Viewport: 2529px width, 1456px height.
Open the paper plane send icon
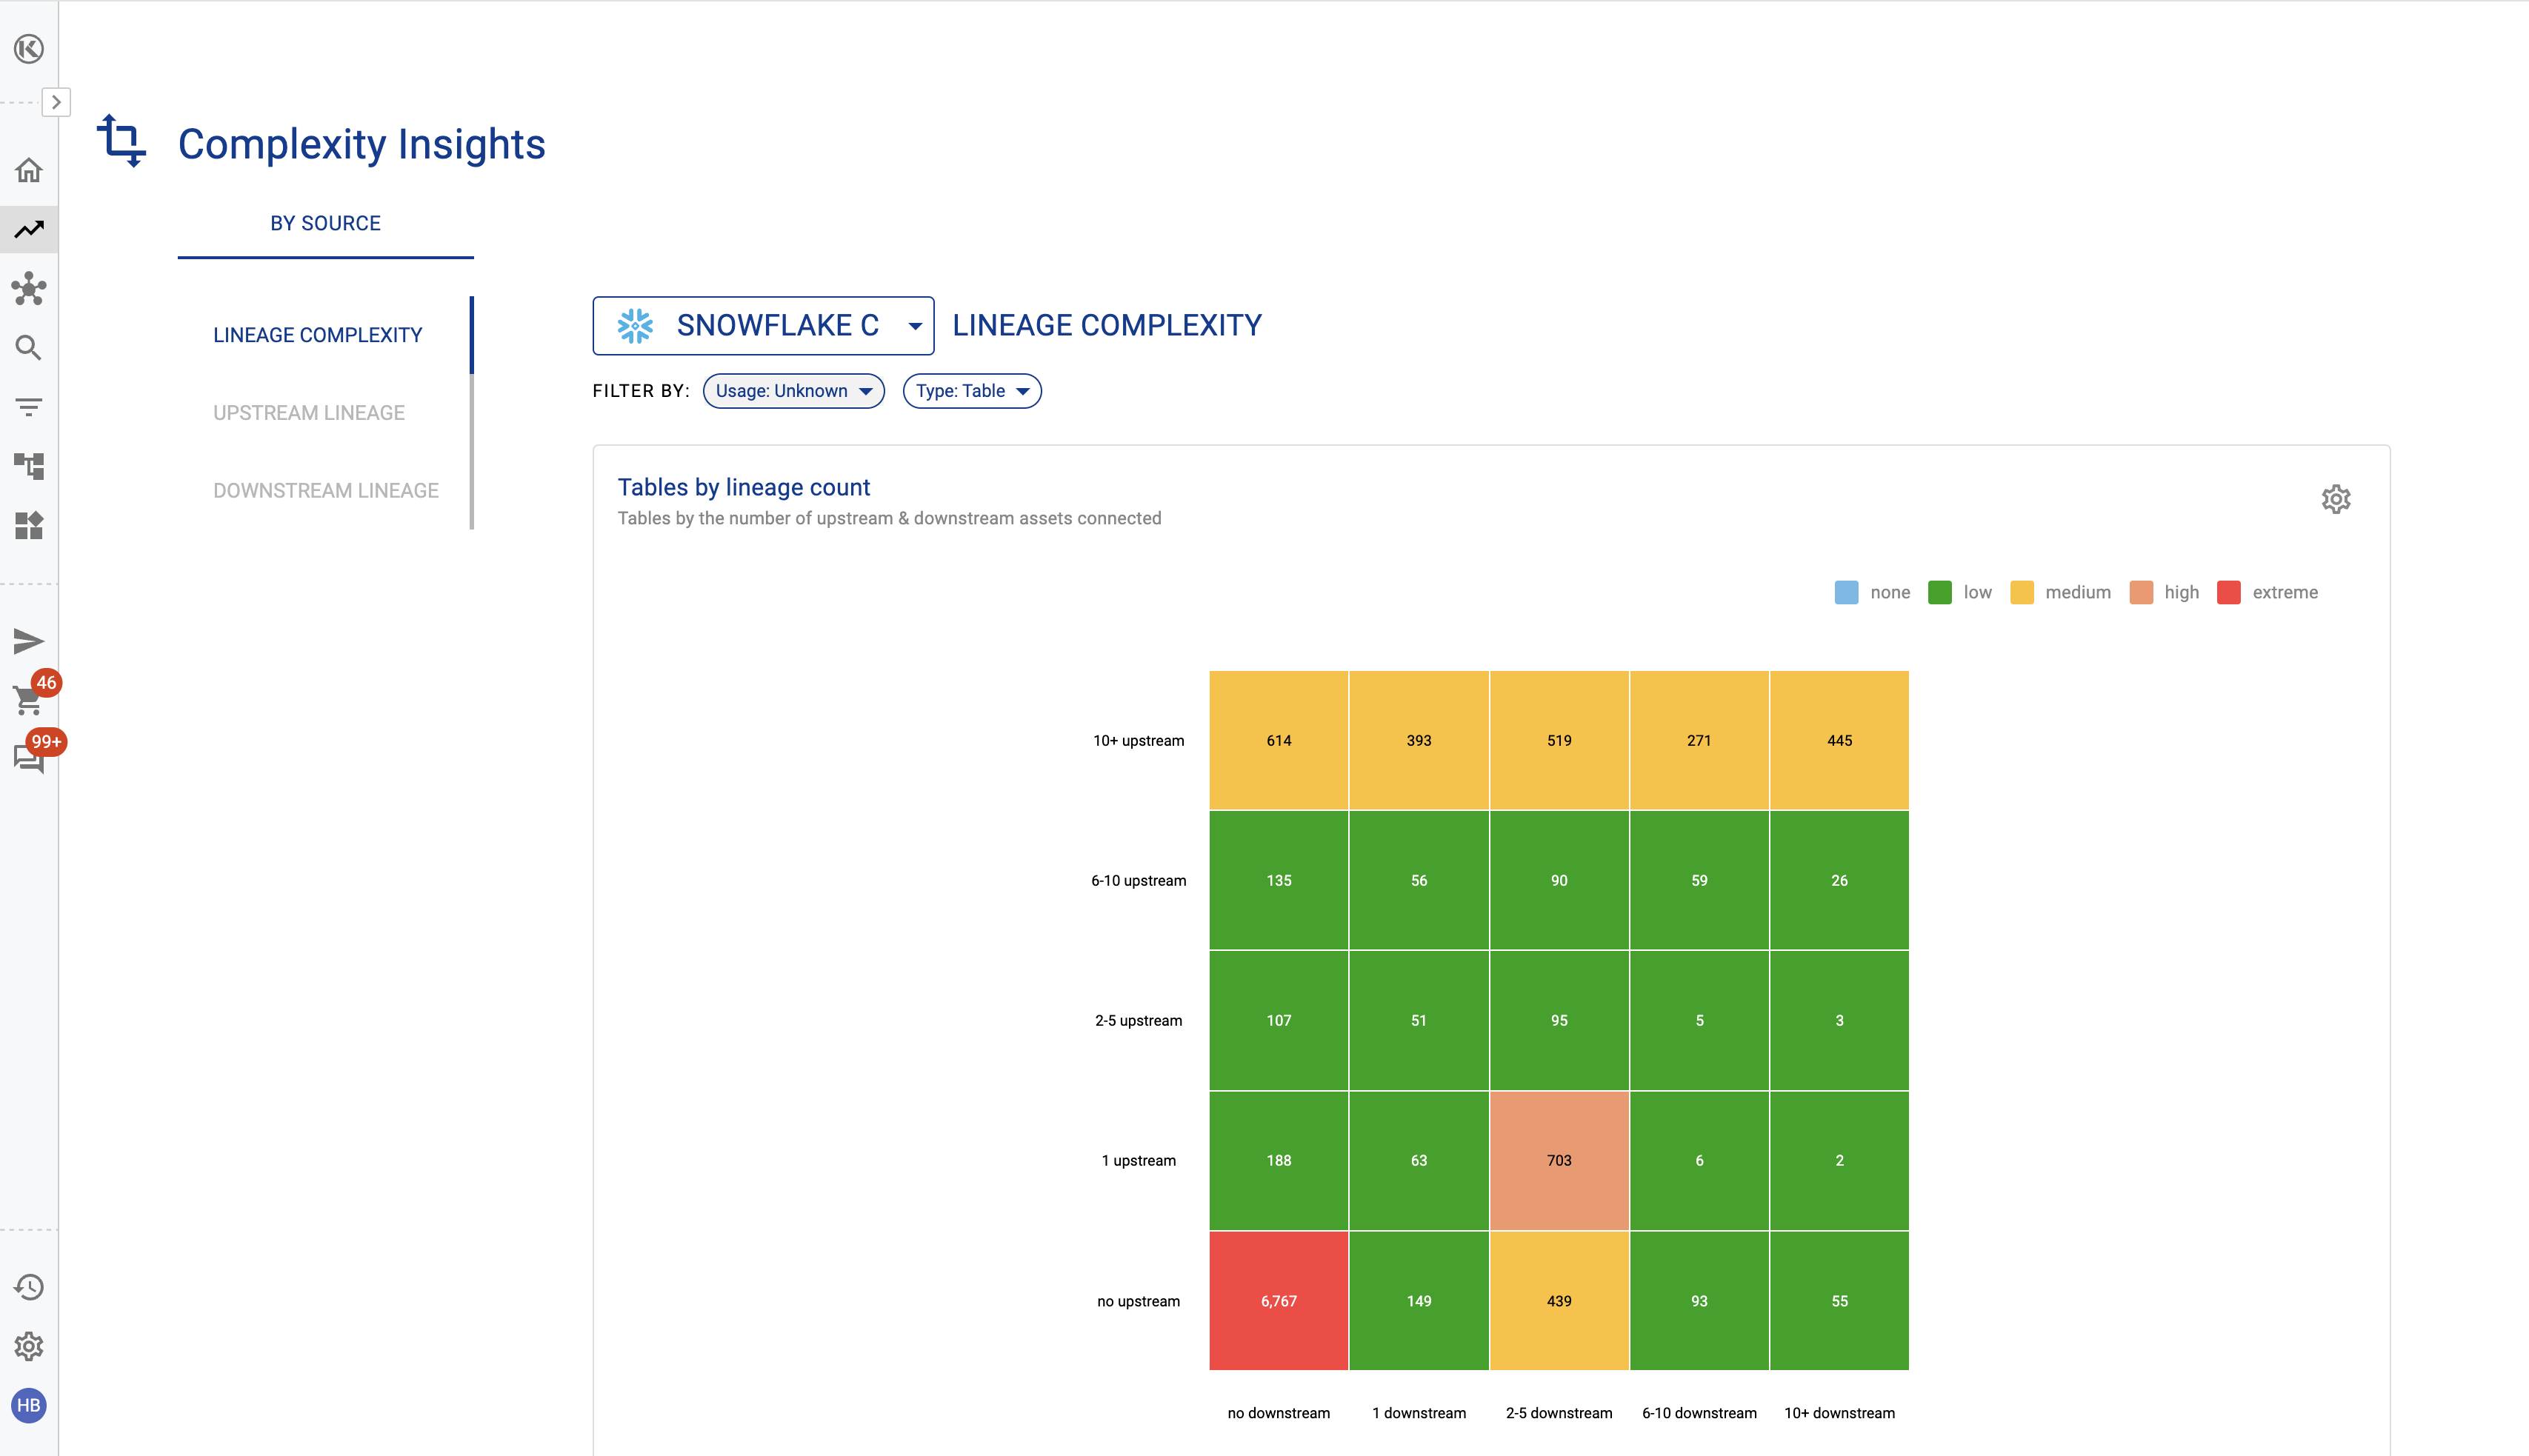(29, 641)
